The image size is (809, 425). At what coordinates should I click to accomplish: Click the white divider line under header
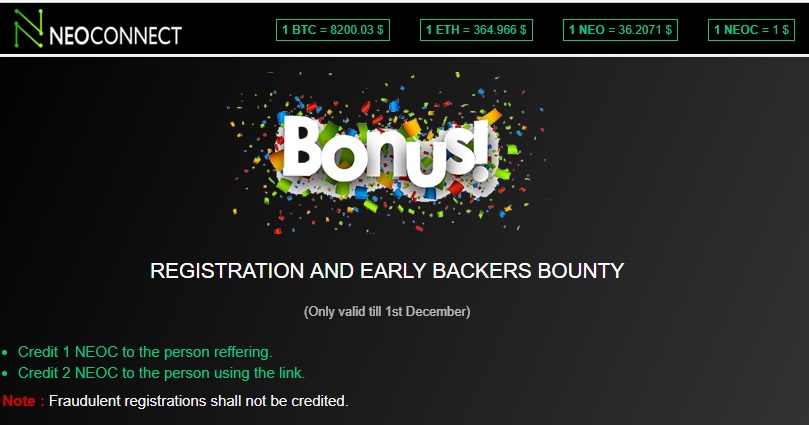click(404, 56)
